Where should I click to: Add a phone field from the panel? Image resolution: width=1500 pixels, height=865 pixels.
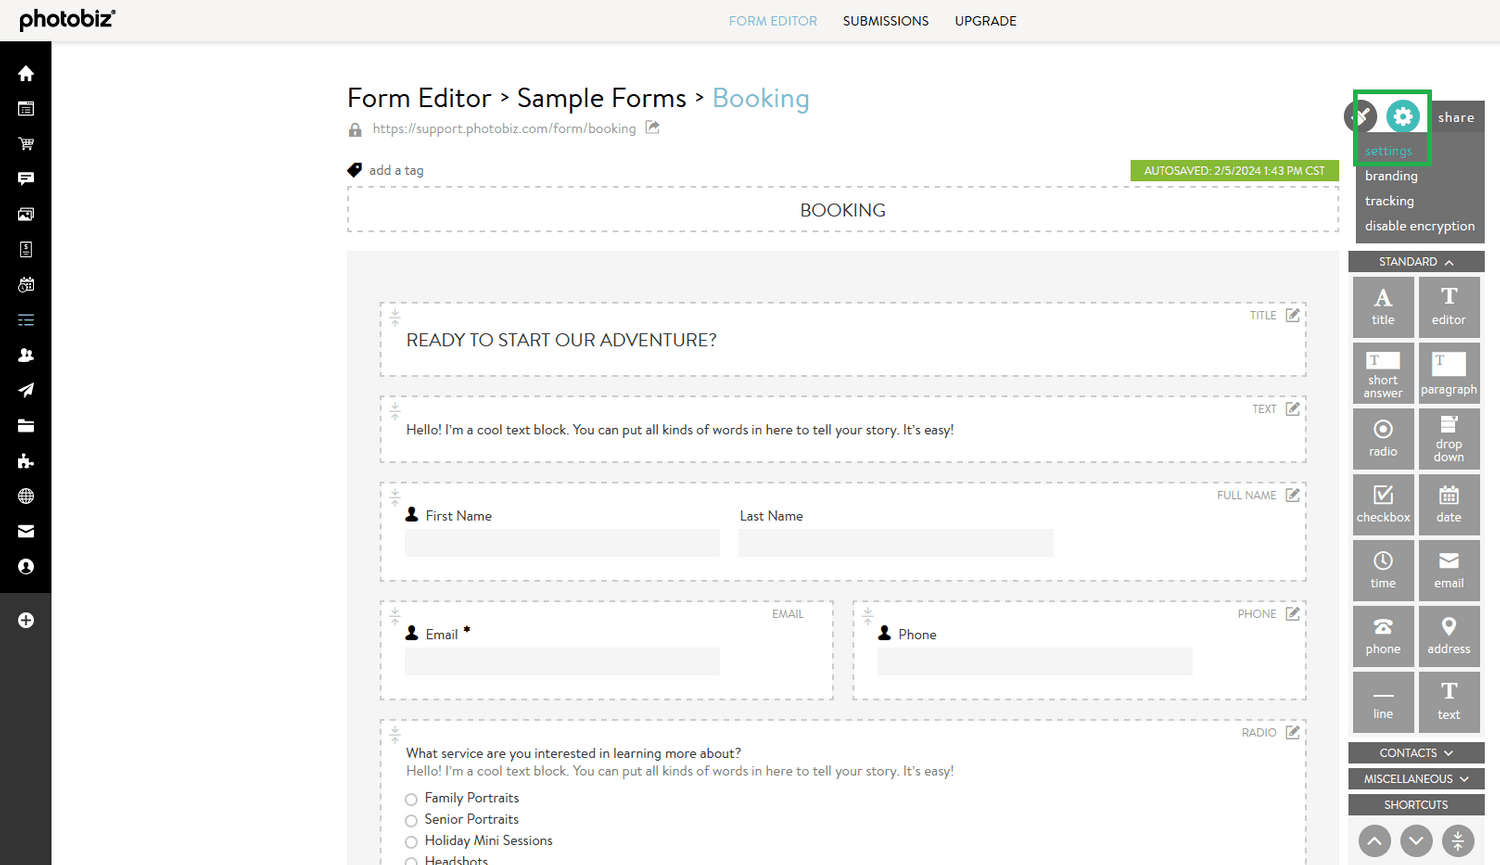[x=1383, y=636]
